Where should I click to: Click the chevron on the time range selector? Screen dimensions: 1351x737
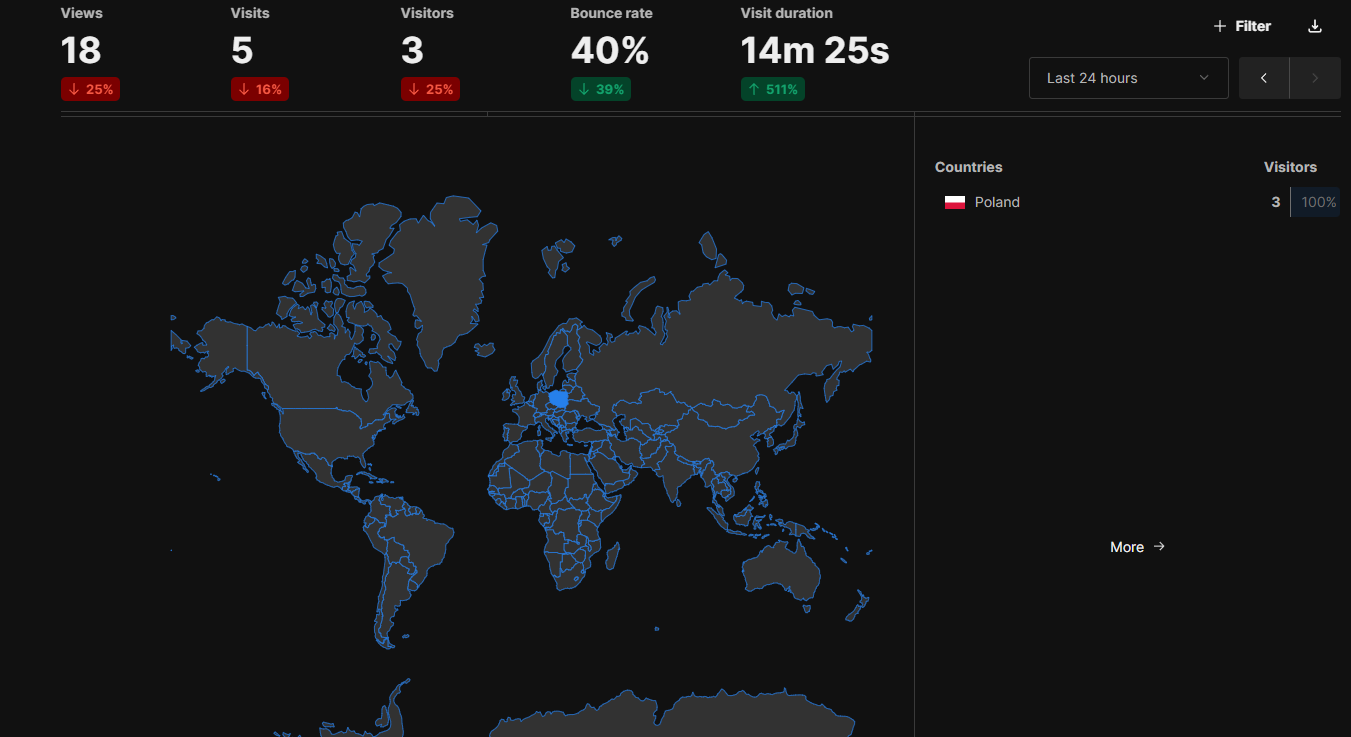tap(1204, 77)
